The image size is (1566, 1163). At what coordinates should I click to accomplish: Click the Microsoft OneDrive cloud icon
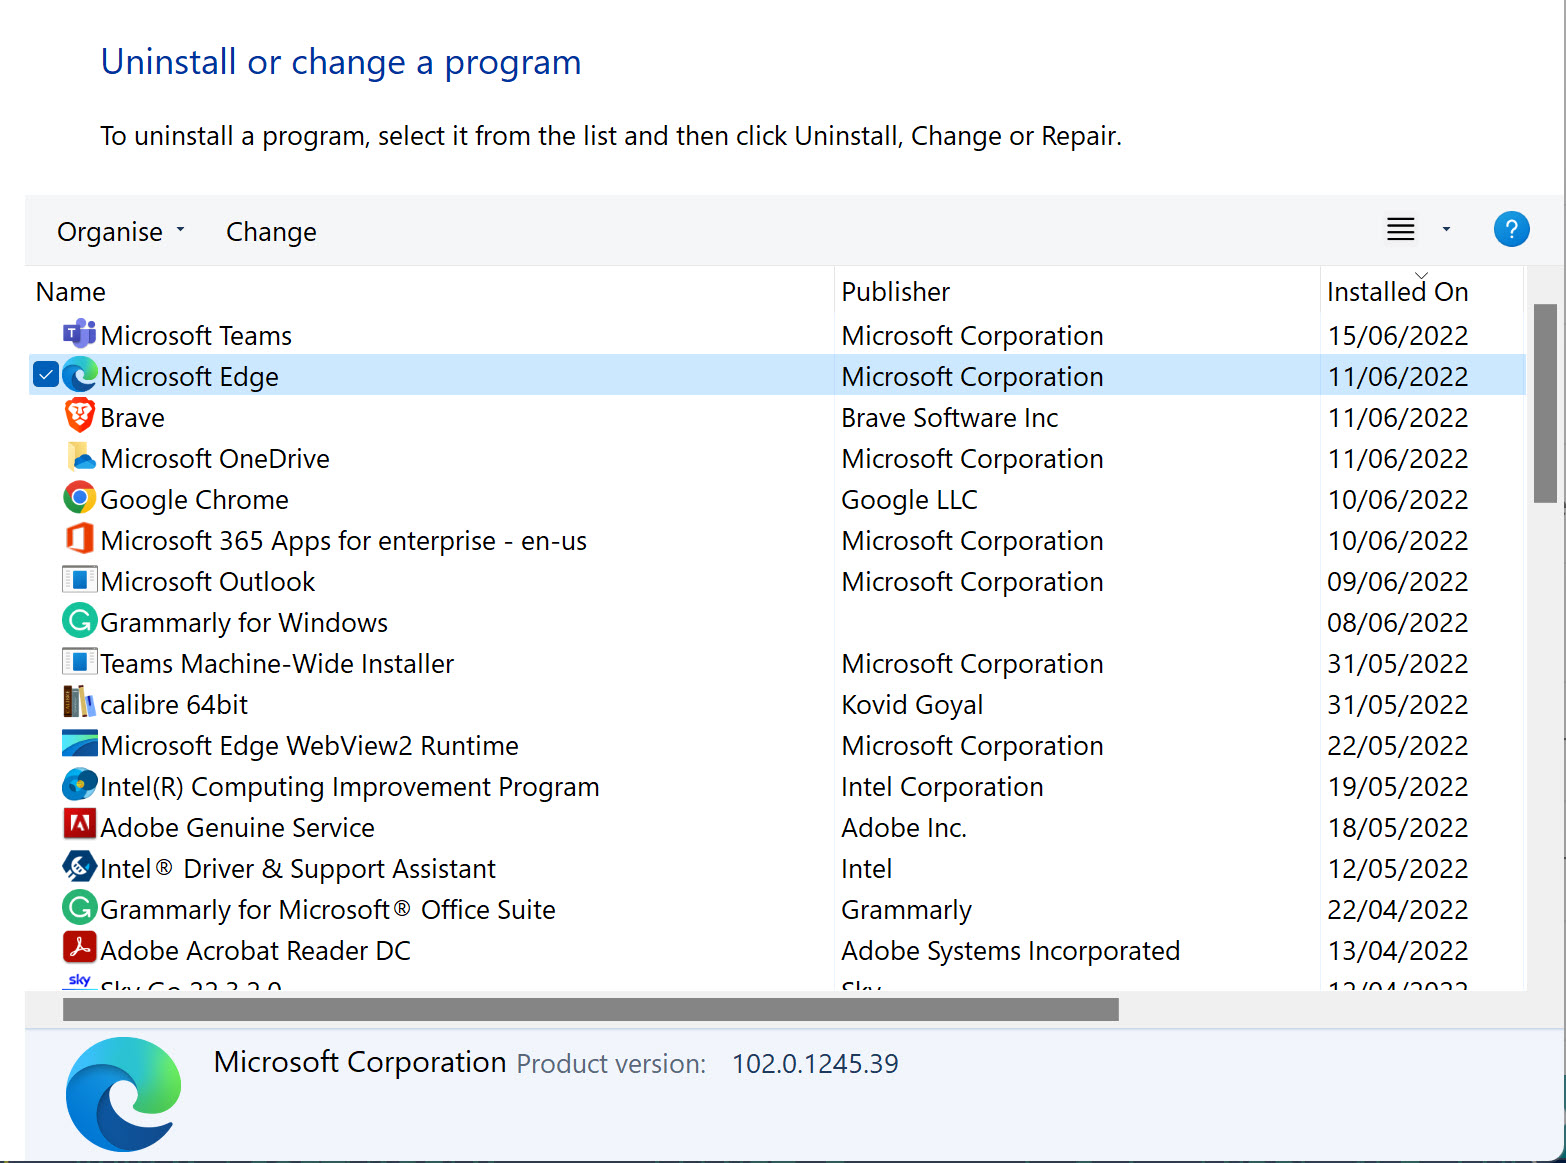80,458
